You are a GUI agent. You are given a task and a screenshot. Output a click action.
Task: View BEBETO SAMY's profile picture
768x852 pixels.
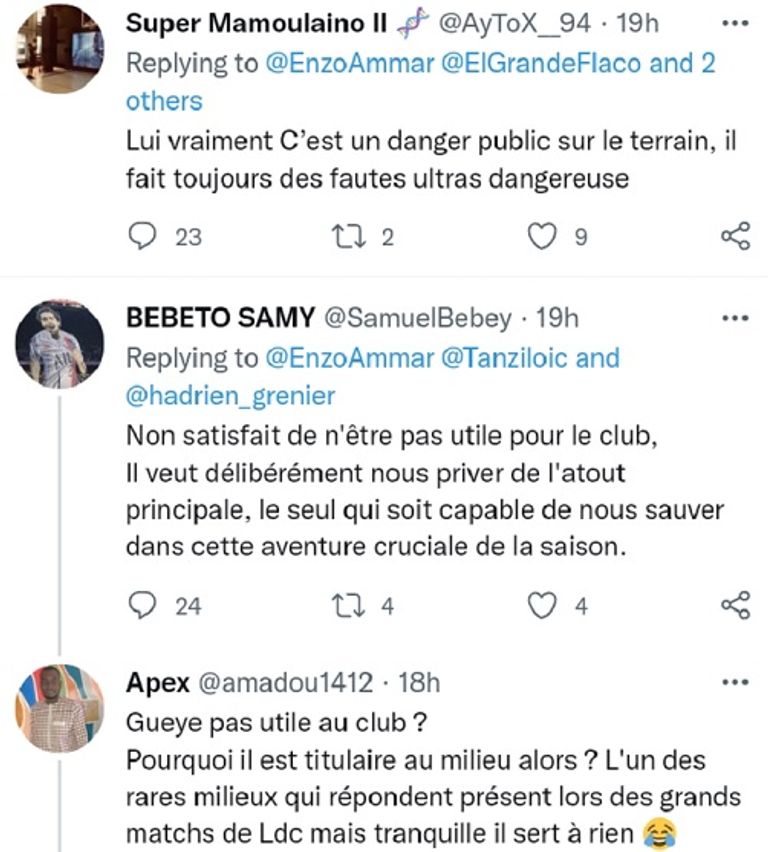click(60, 344)
